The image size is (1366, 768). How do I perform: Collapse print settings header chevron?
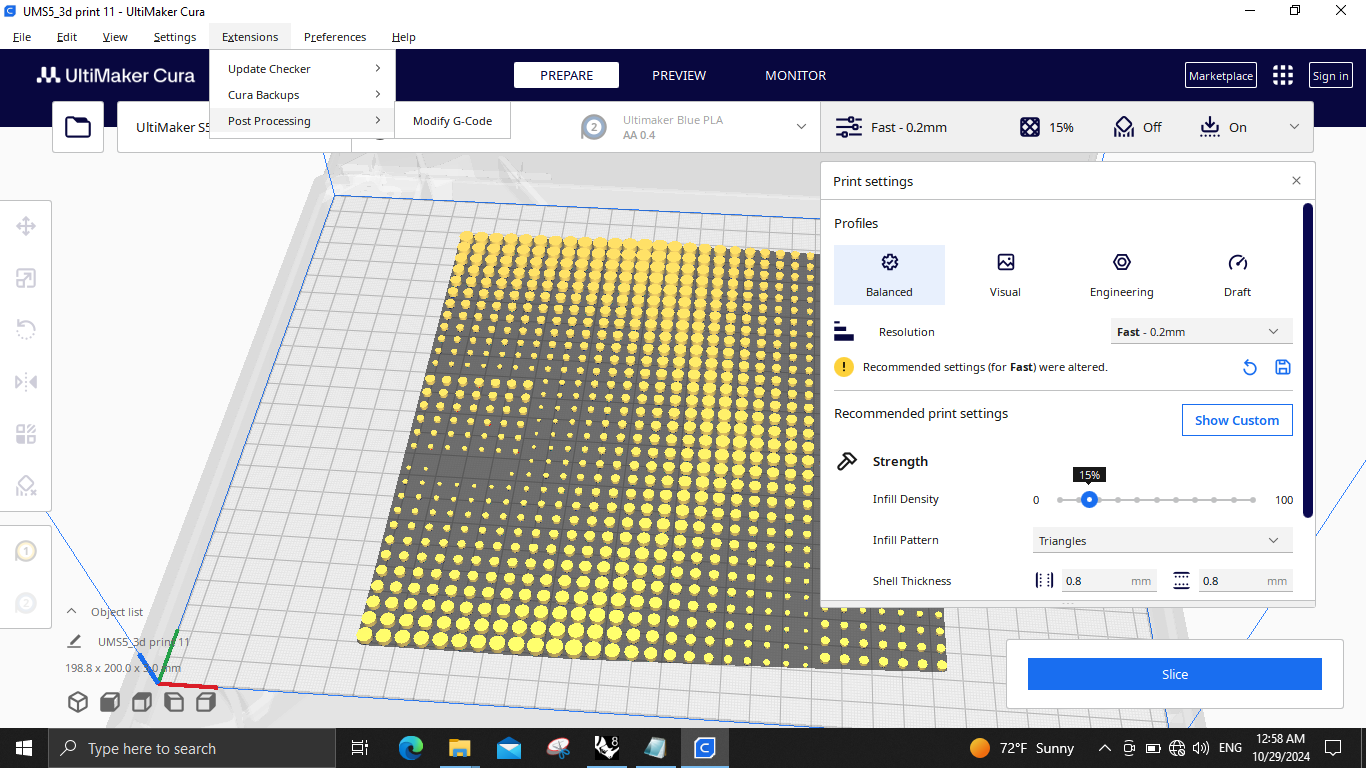1294,127
